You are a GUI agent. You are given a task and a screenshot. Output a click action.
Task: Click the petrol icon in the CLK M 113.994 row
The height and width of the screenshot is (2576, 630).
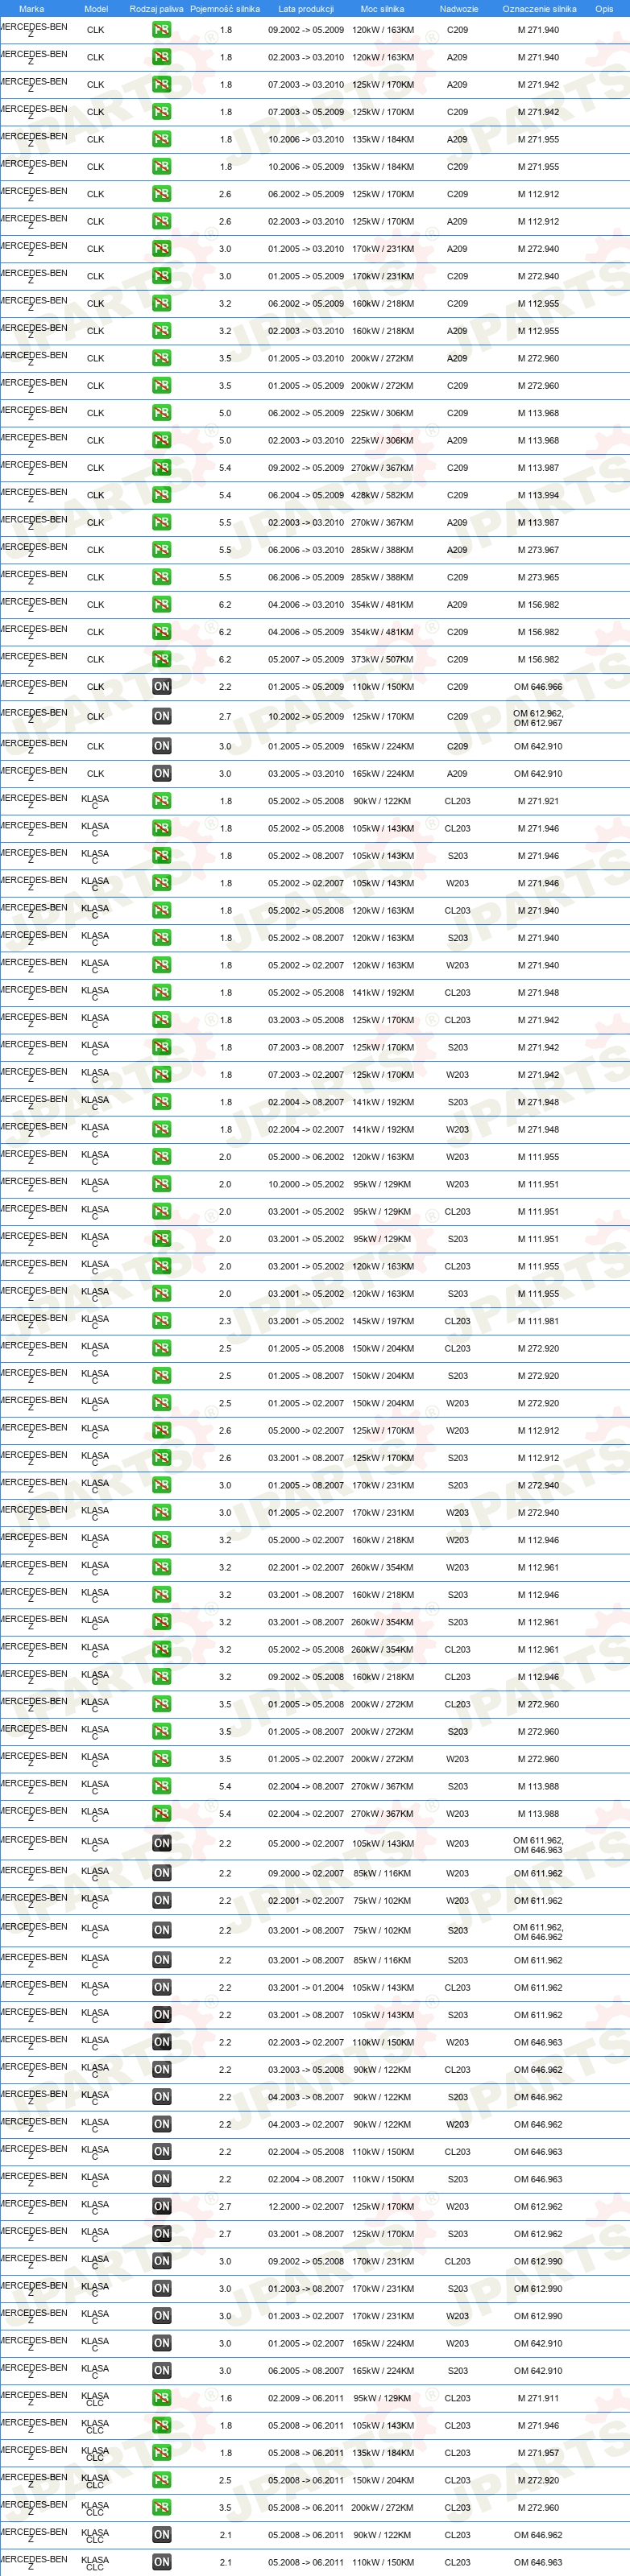(161, 495)
